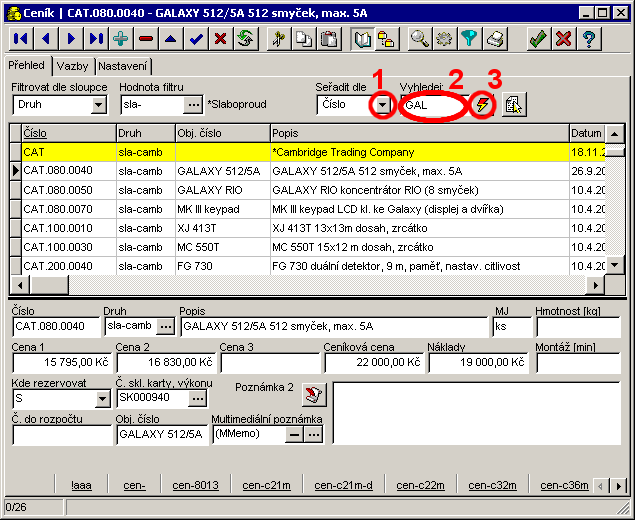Open the Nastavení tab

pos(123,65)
